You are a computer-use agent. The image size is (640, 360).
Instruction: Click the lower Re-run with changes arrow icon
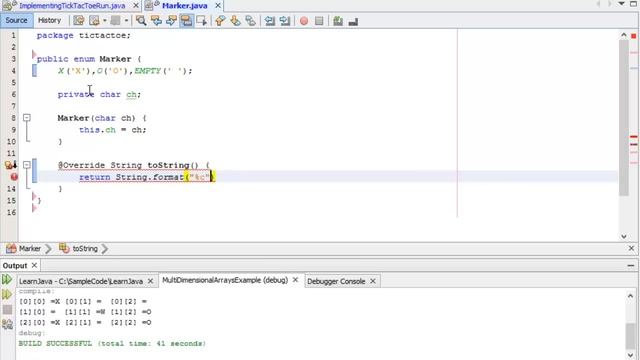(7, 294)
